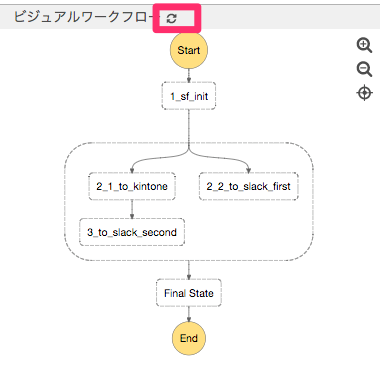The image size is (380, 386).
Task: Select the 2_2_to_slack_first state
Action: click(x=248, y=186)
